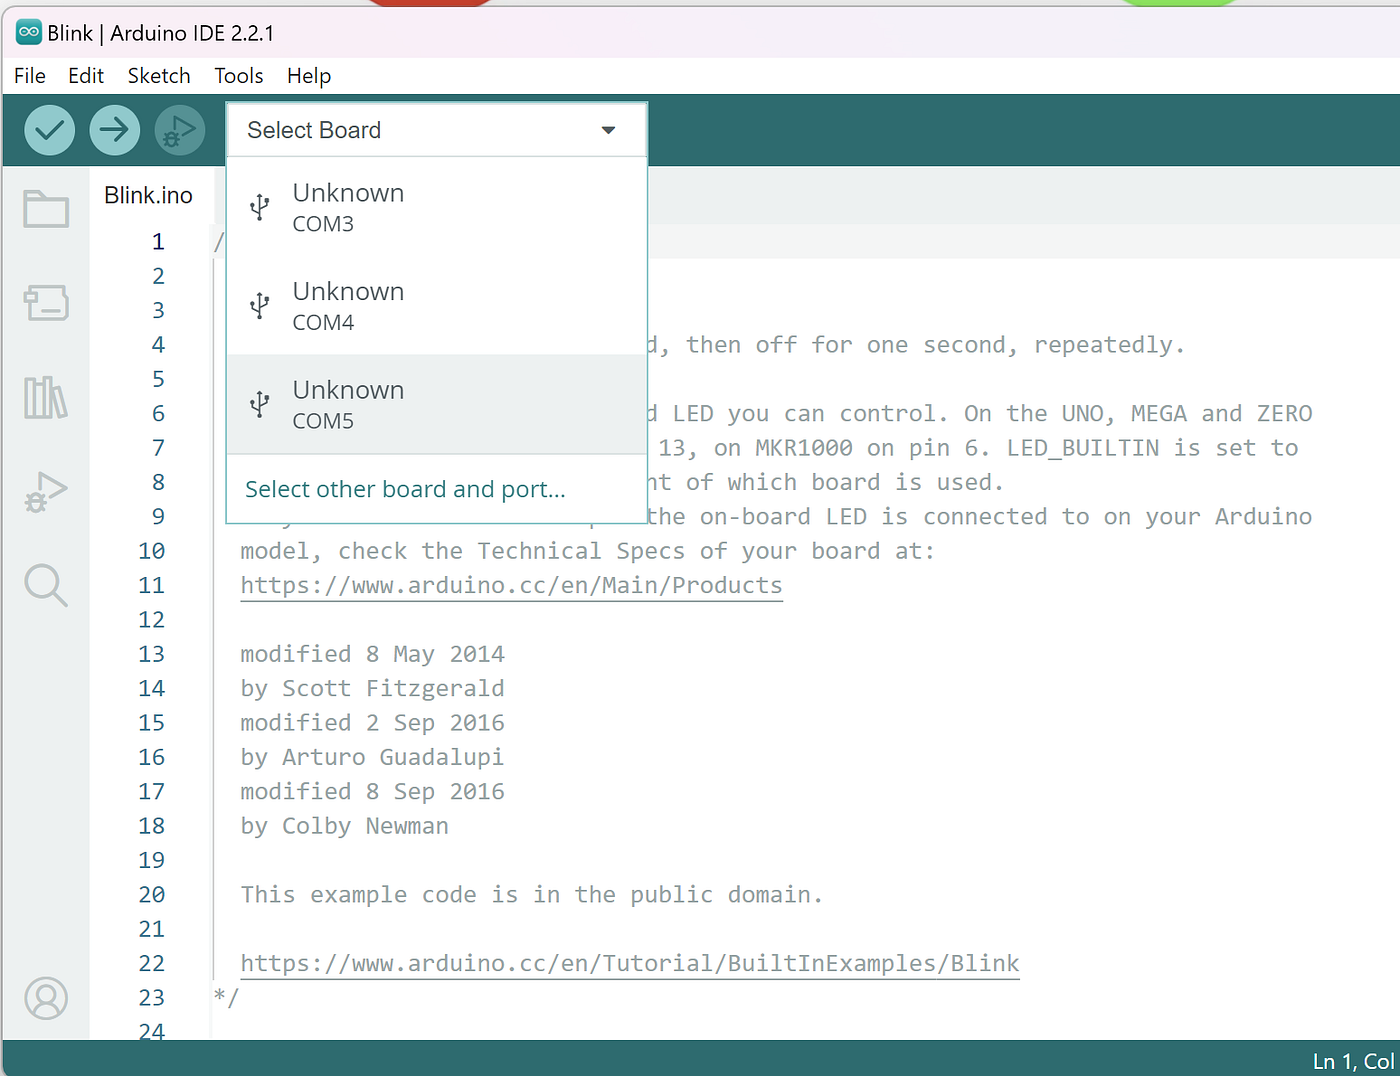The width and height of the screenshot is (1400, 1076).
Task: Click the USB icon beside COM5
Action: pos(260,404)
